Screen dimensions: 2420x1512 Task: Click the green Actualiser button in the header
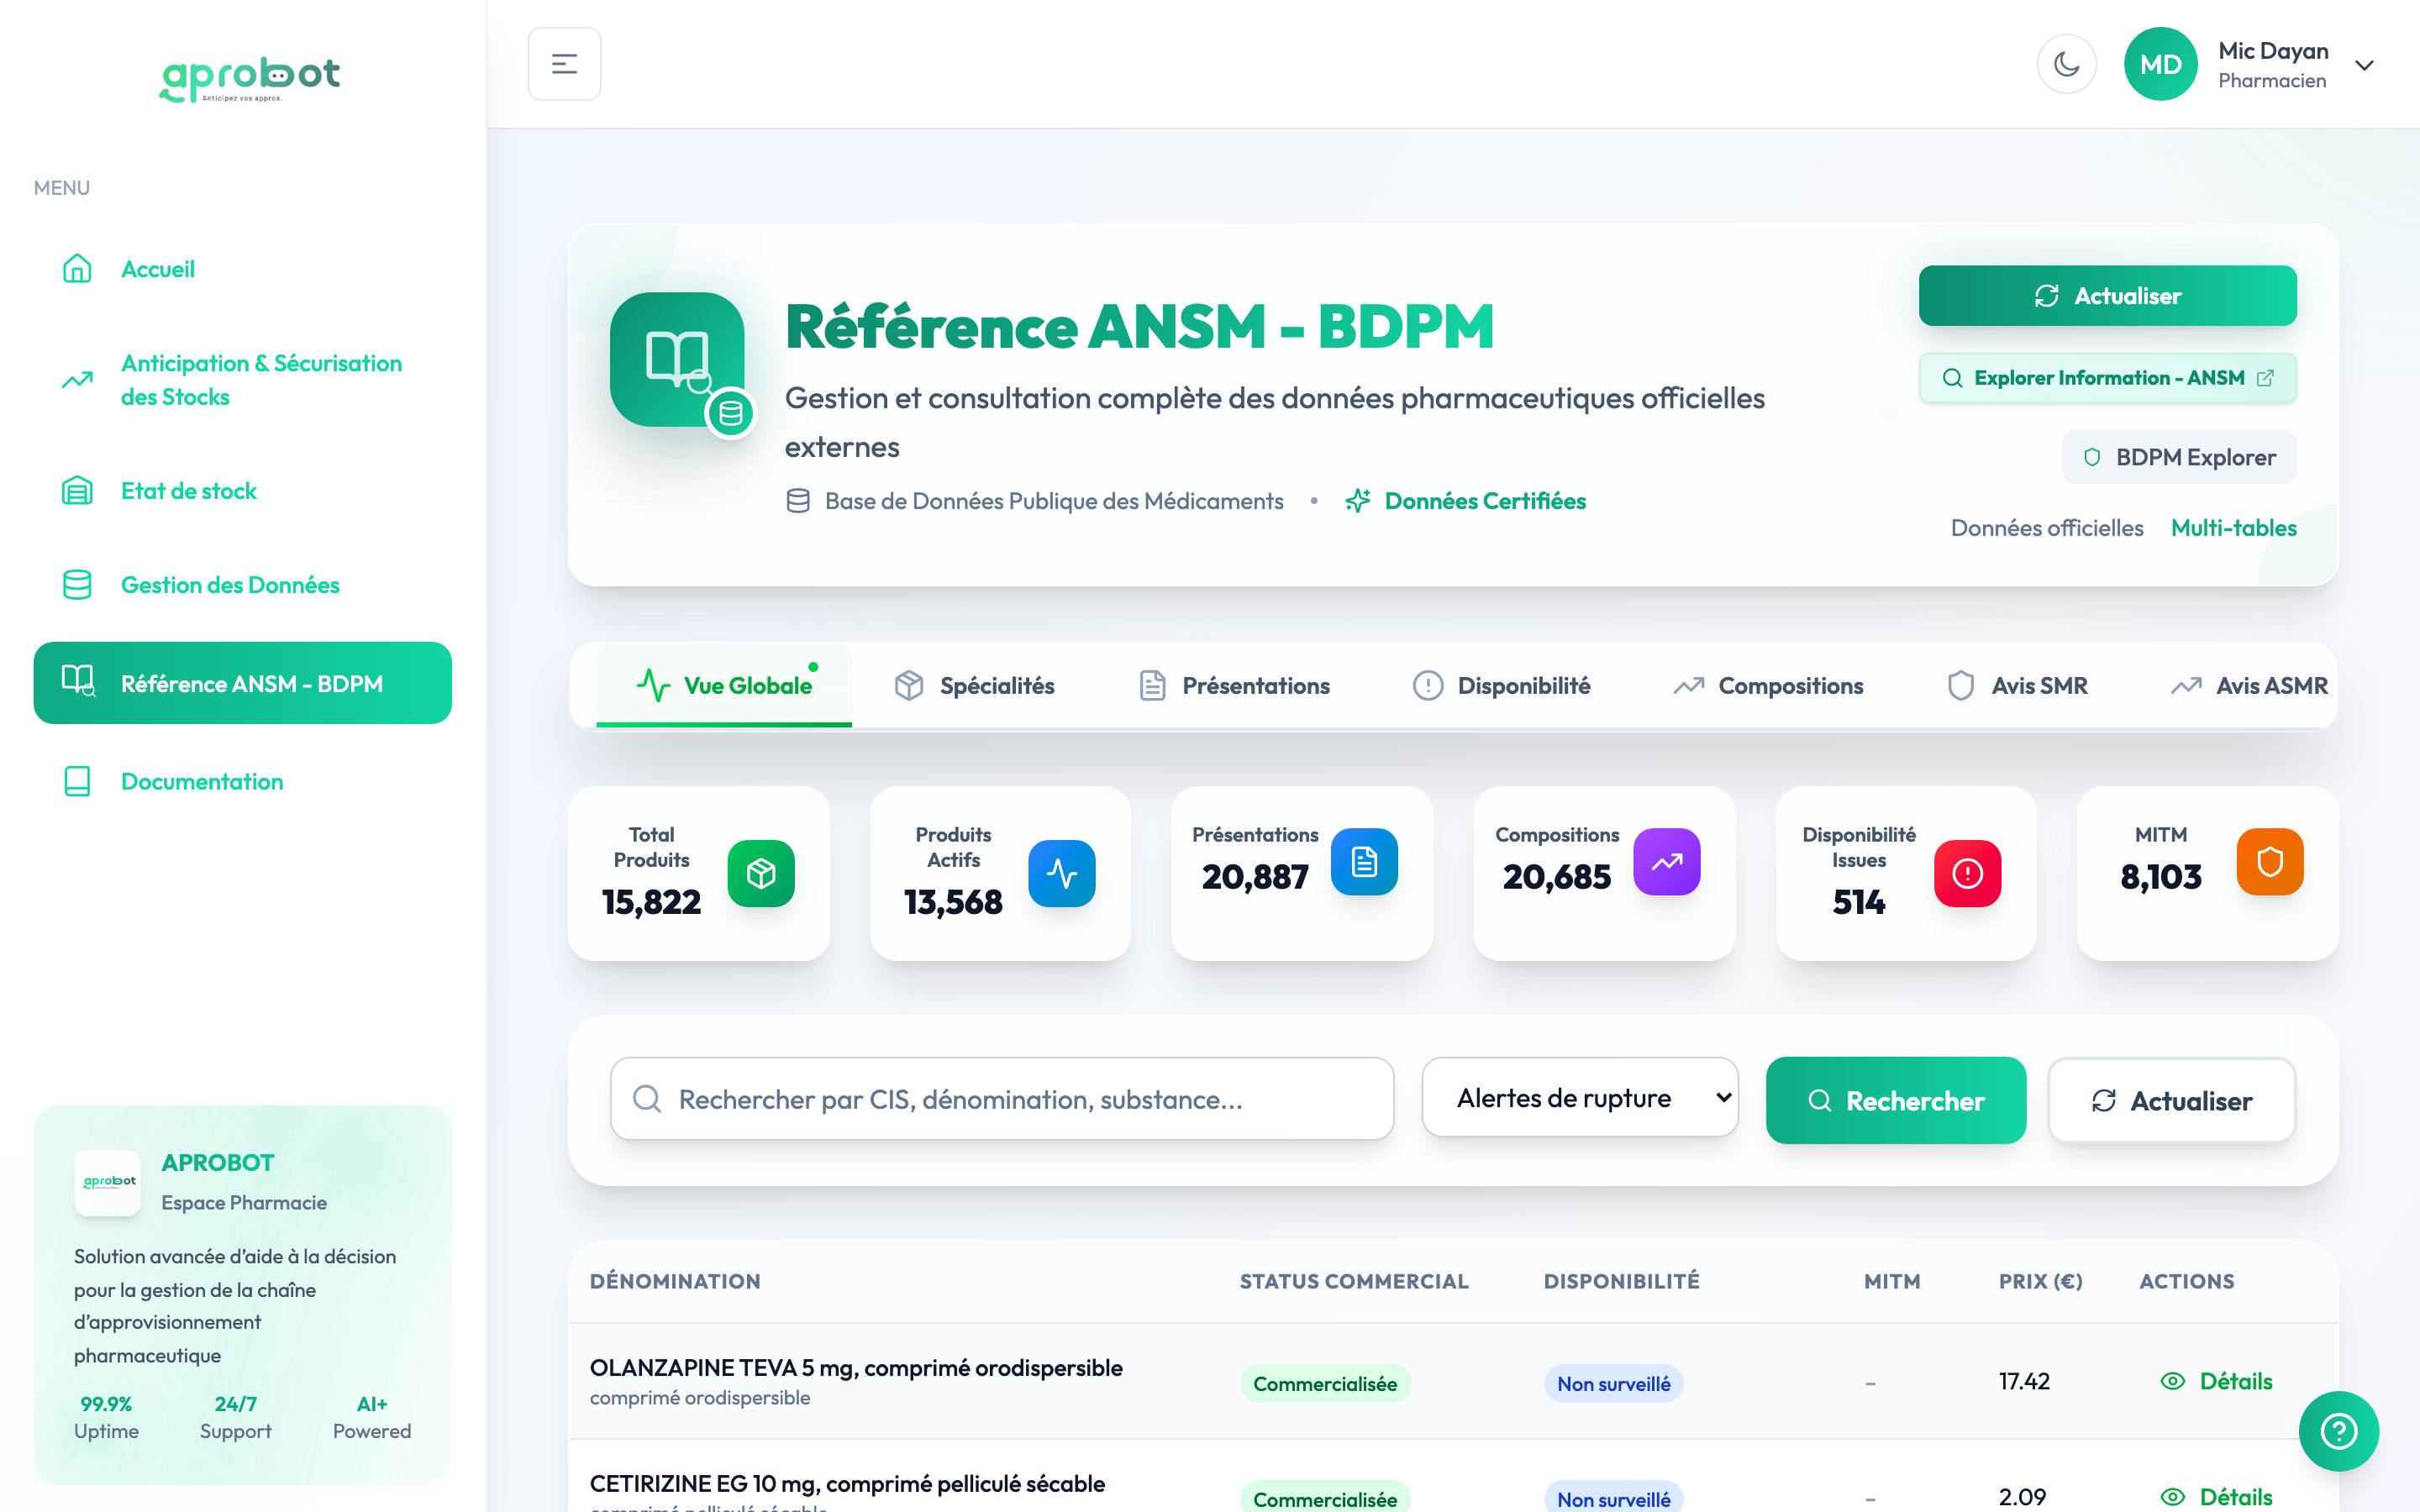coord(2107,296)
